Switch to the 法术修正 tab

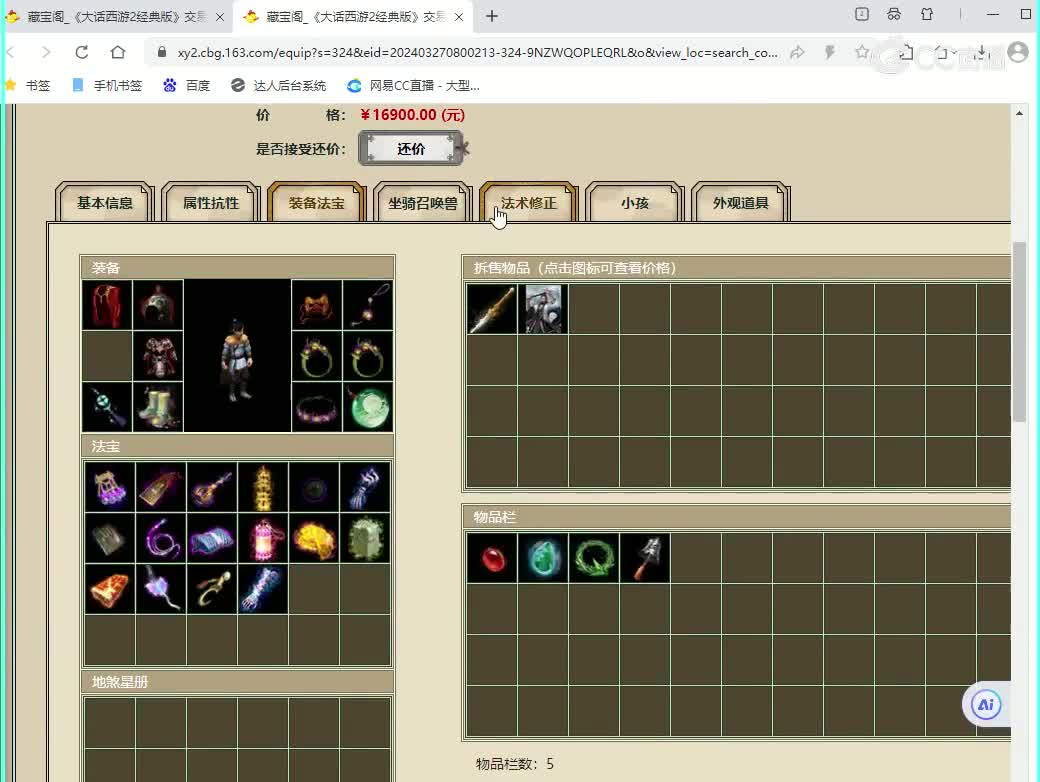[529, 202]
